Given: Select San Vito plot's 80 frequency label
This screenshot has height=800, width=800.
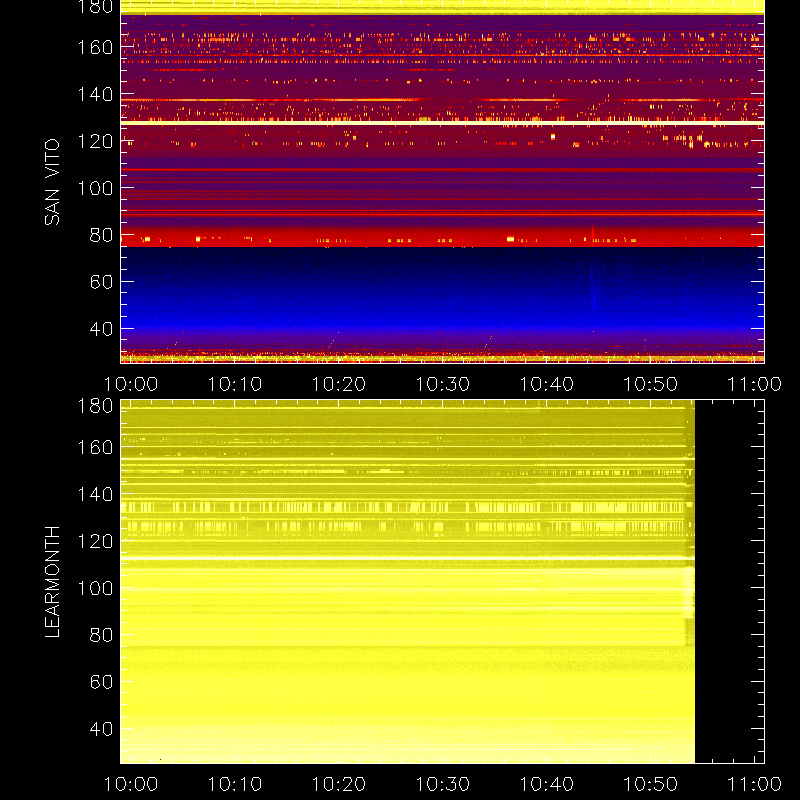Looking at the screenshot, I should 101,235.
